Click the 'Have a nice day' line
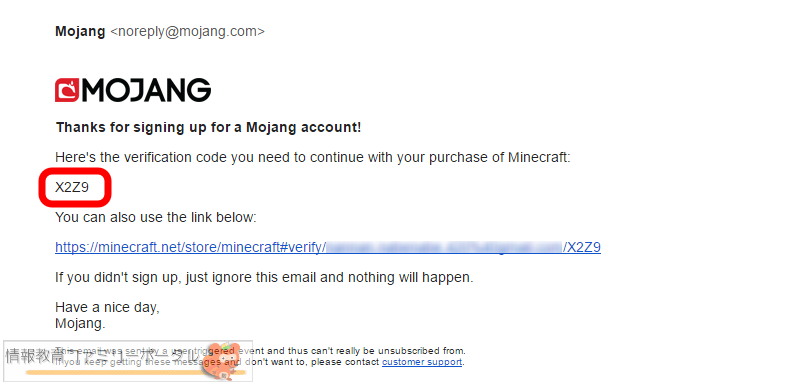 107,308
